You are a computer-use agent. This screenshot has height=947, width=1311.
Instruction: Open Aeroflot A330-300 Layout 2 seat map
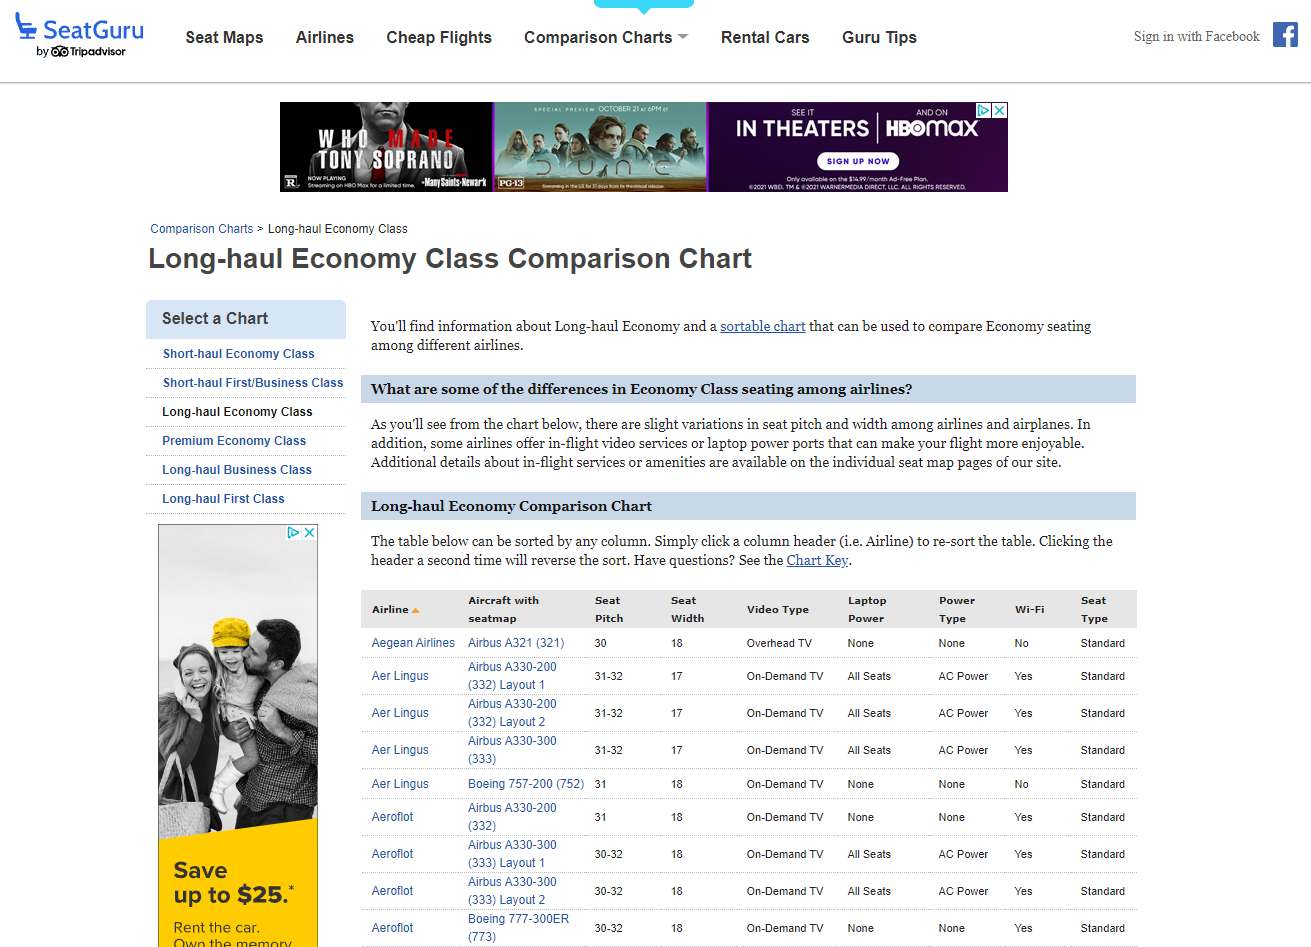512,891
